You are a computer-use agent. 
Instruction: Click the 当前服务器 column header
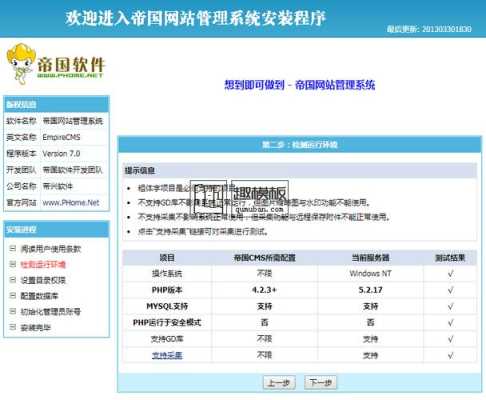pyautogui.click(x=370, y=258)
